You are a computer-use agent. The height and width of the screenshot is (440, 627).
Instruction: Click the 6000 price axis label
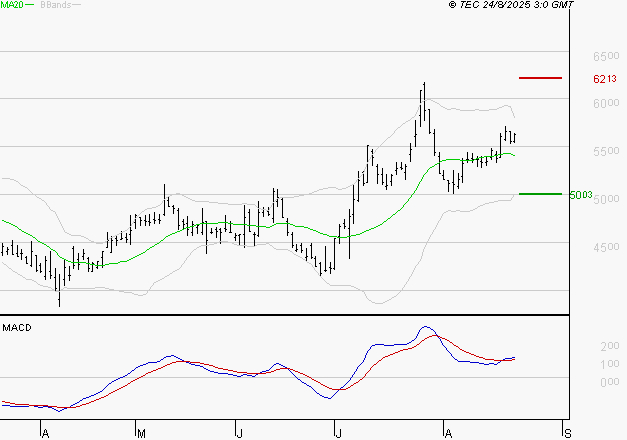click(x=606, y=103)
